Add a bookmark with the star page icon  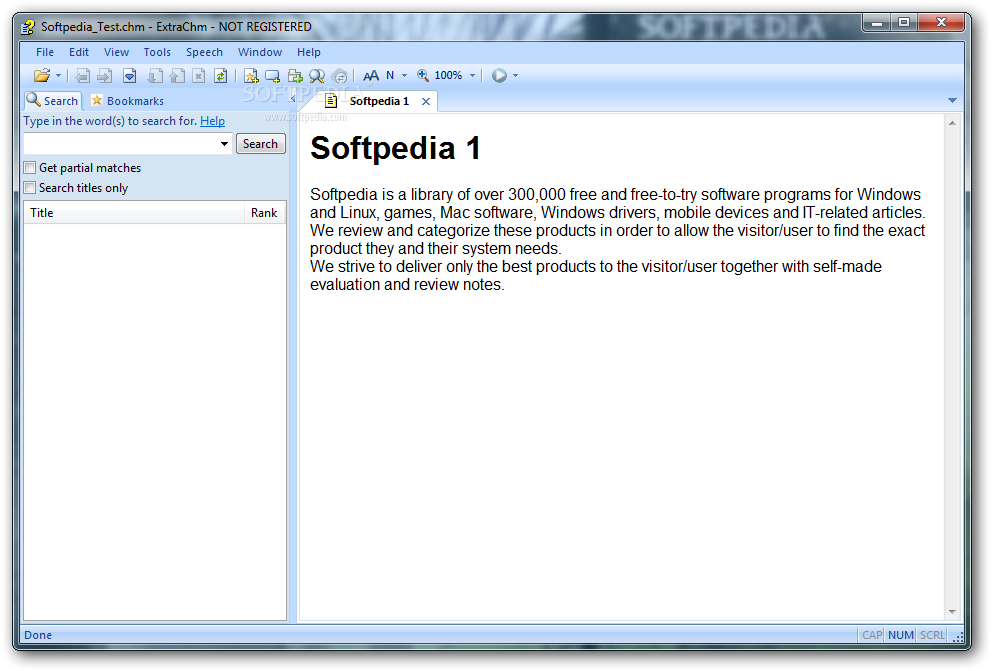(x=251, y=76)
